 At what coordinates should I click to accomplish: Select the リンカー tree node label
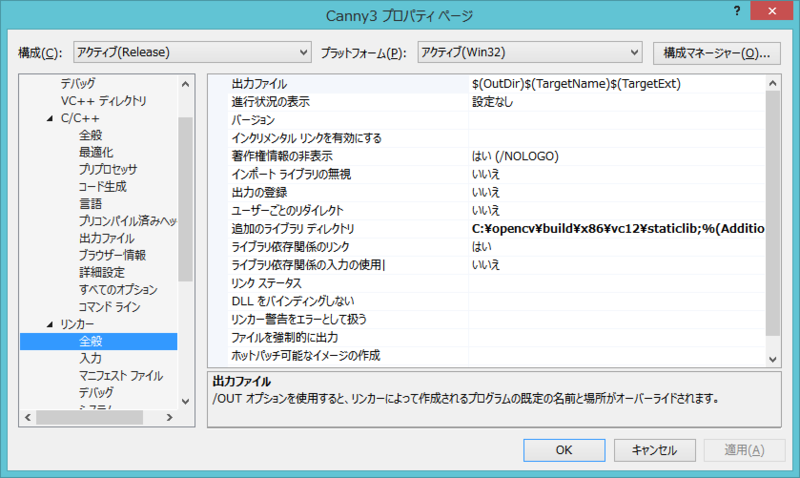tap(77, 324)
